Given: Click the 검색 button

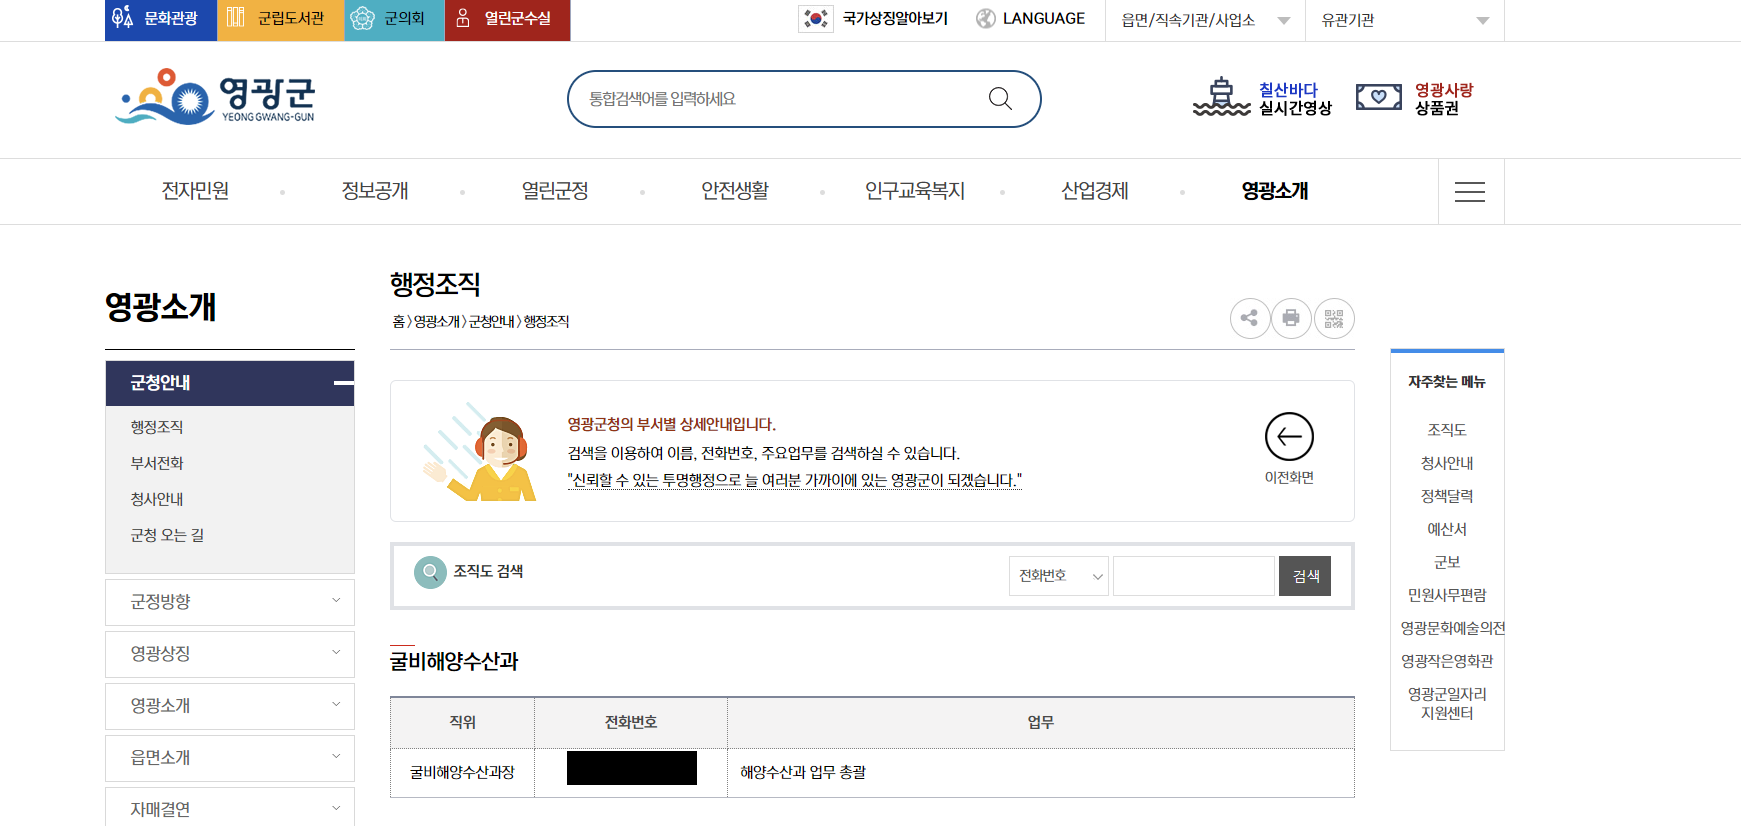Looking at the screenshot, I should tap(1305, 576).
